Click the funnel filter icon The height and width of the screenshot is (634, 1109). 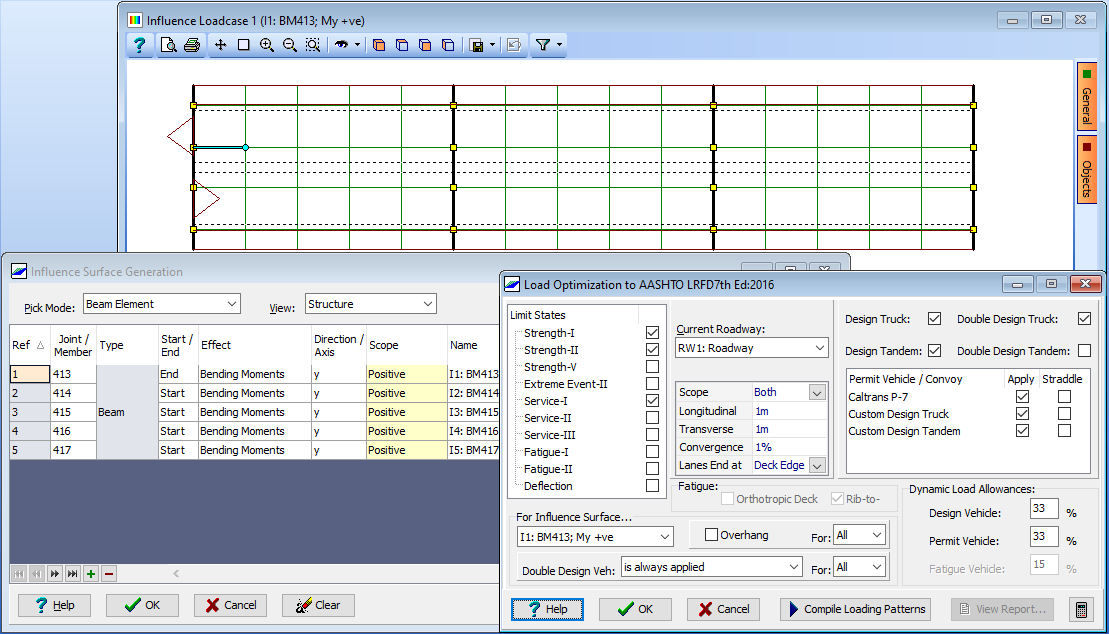coord(542,45)
